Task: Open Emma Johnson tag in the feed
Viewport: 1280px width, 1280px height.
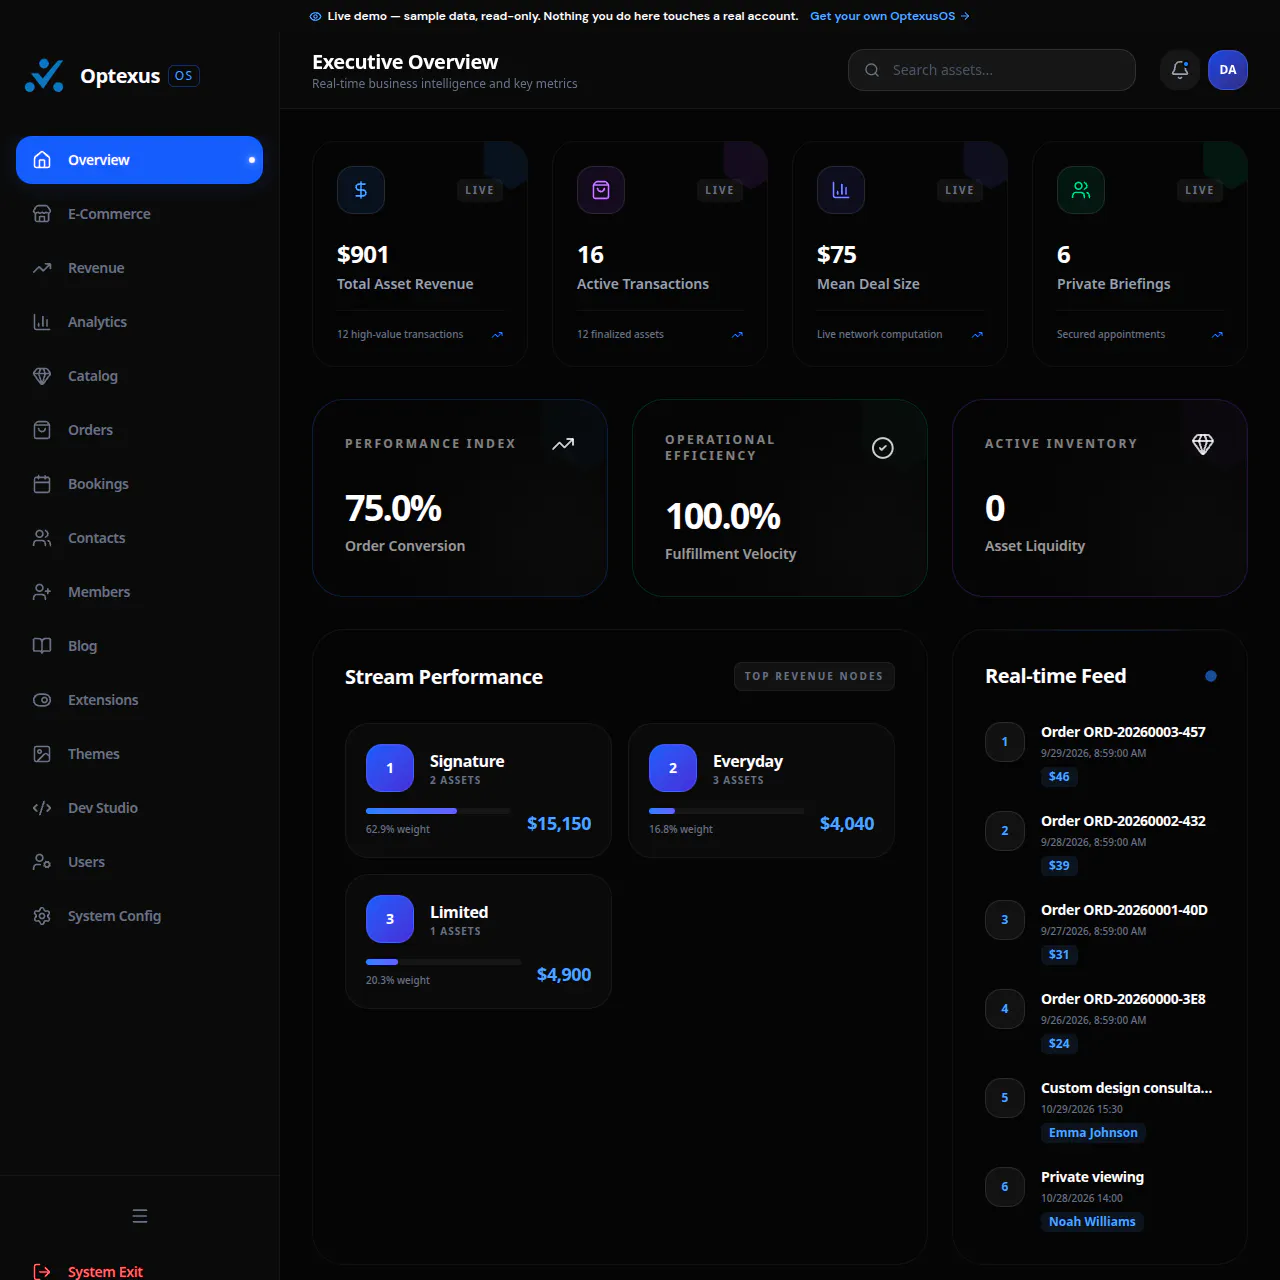Action: coord(1093,1133)
